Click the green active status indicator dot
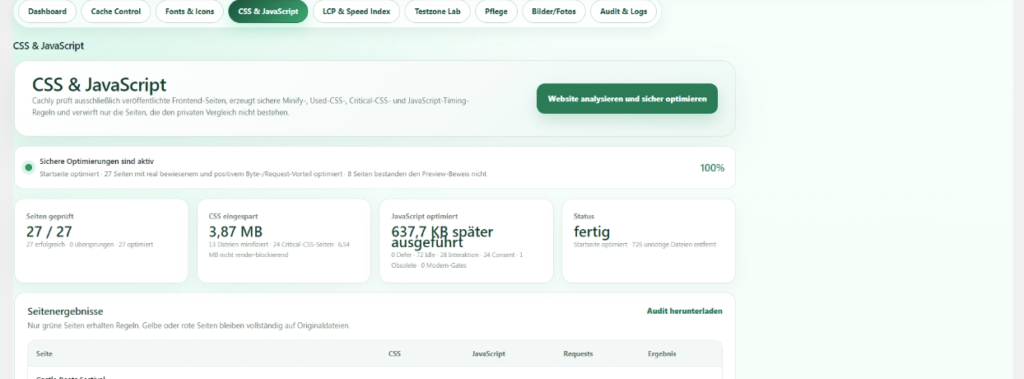1024x379 pixels. 28,167
